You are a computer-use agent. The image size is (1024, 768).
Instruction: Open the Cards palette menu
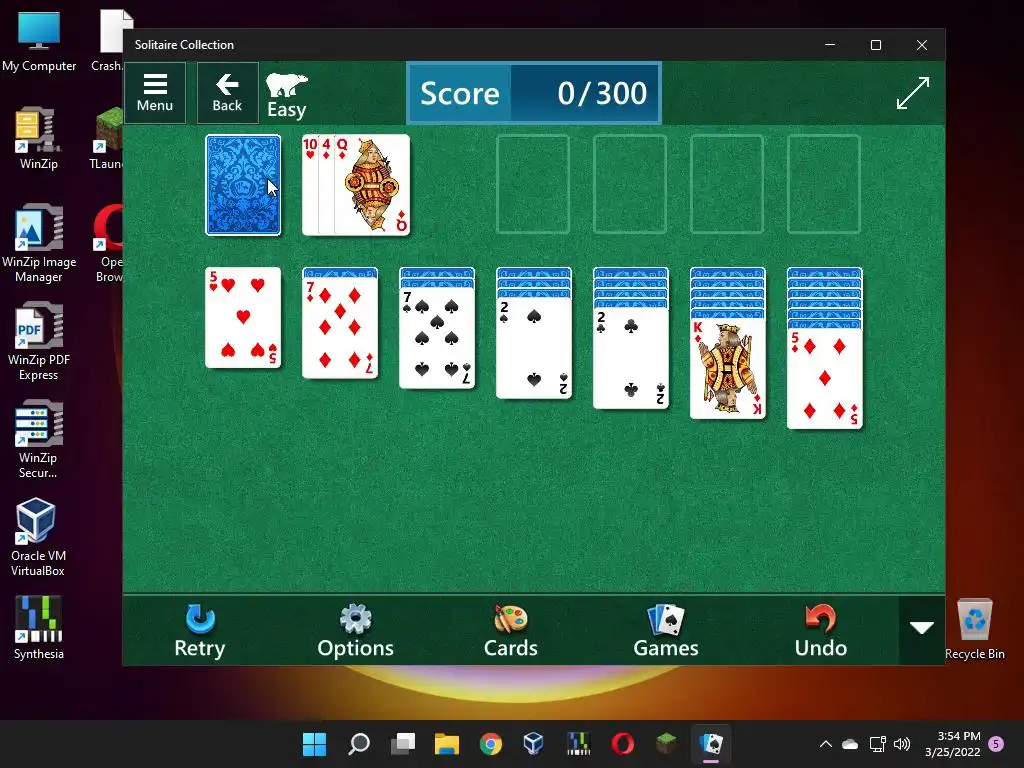click(511, 630)
